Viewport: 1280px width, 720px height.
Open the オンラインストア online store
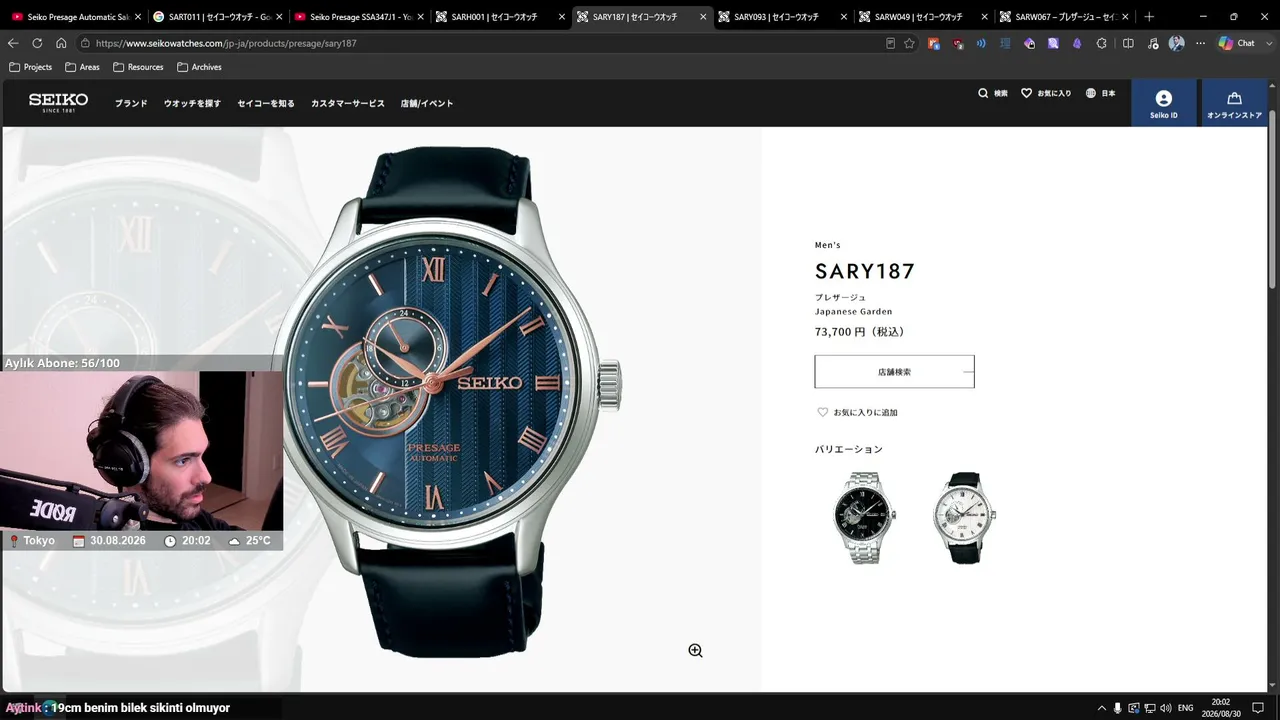[1234, 103]
